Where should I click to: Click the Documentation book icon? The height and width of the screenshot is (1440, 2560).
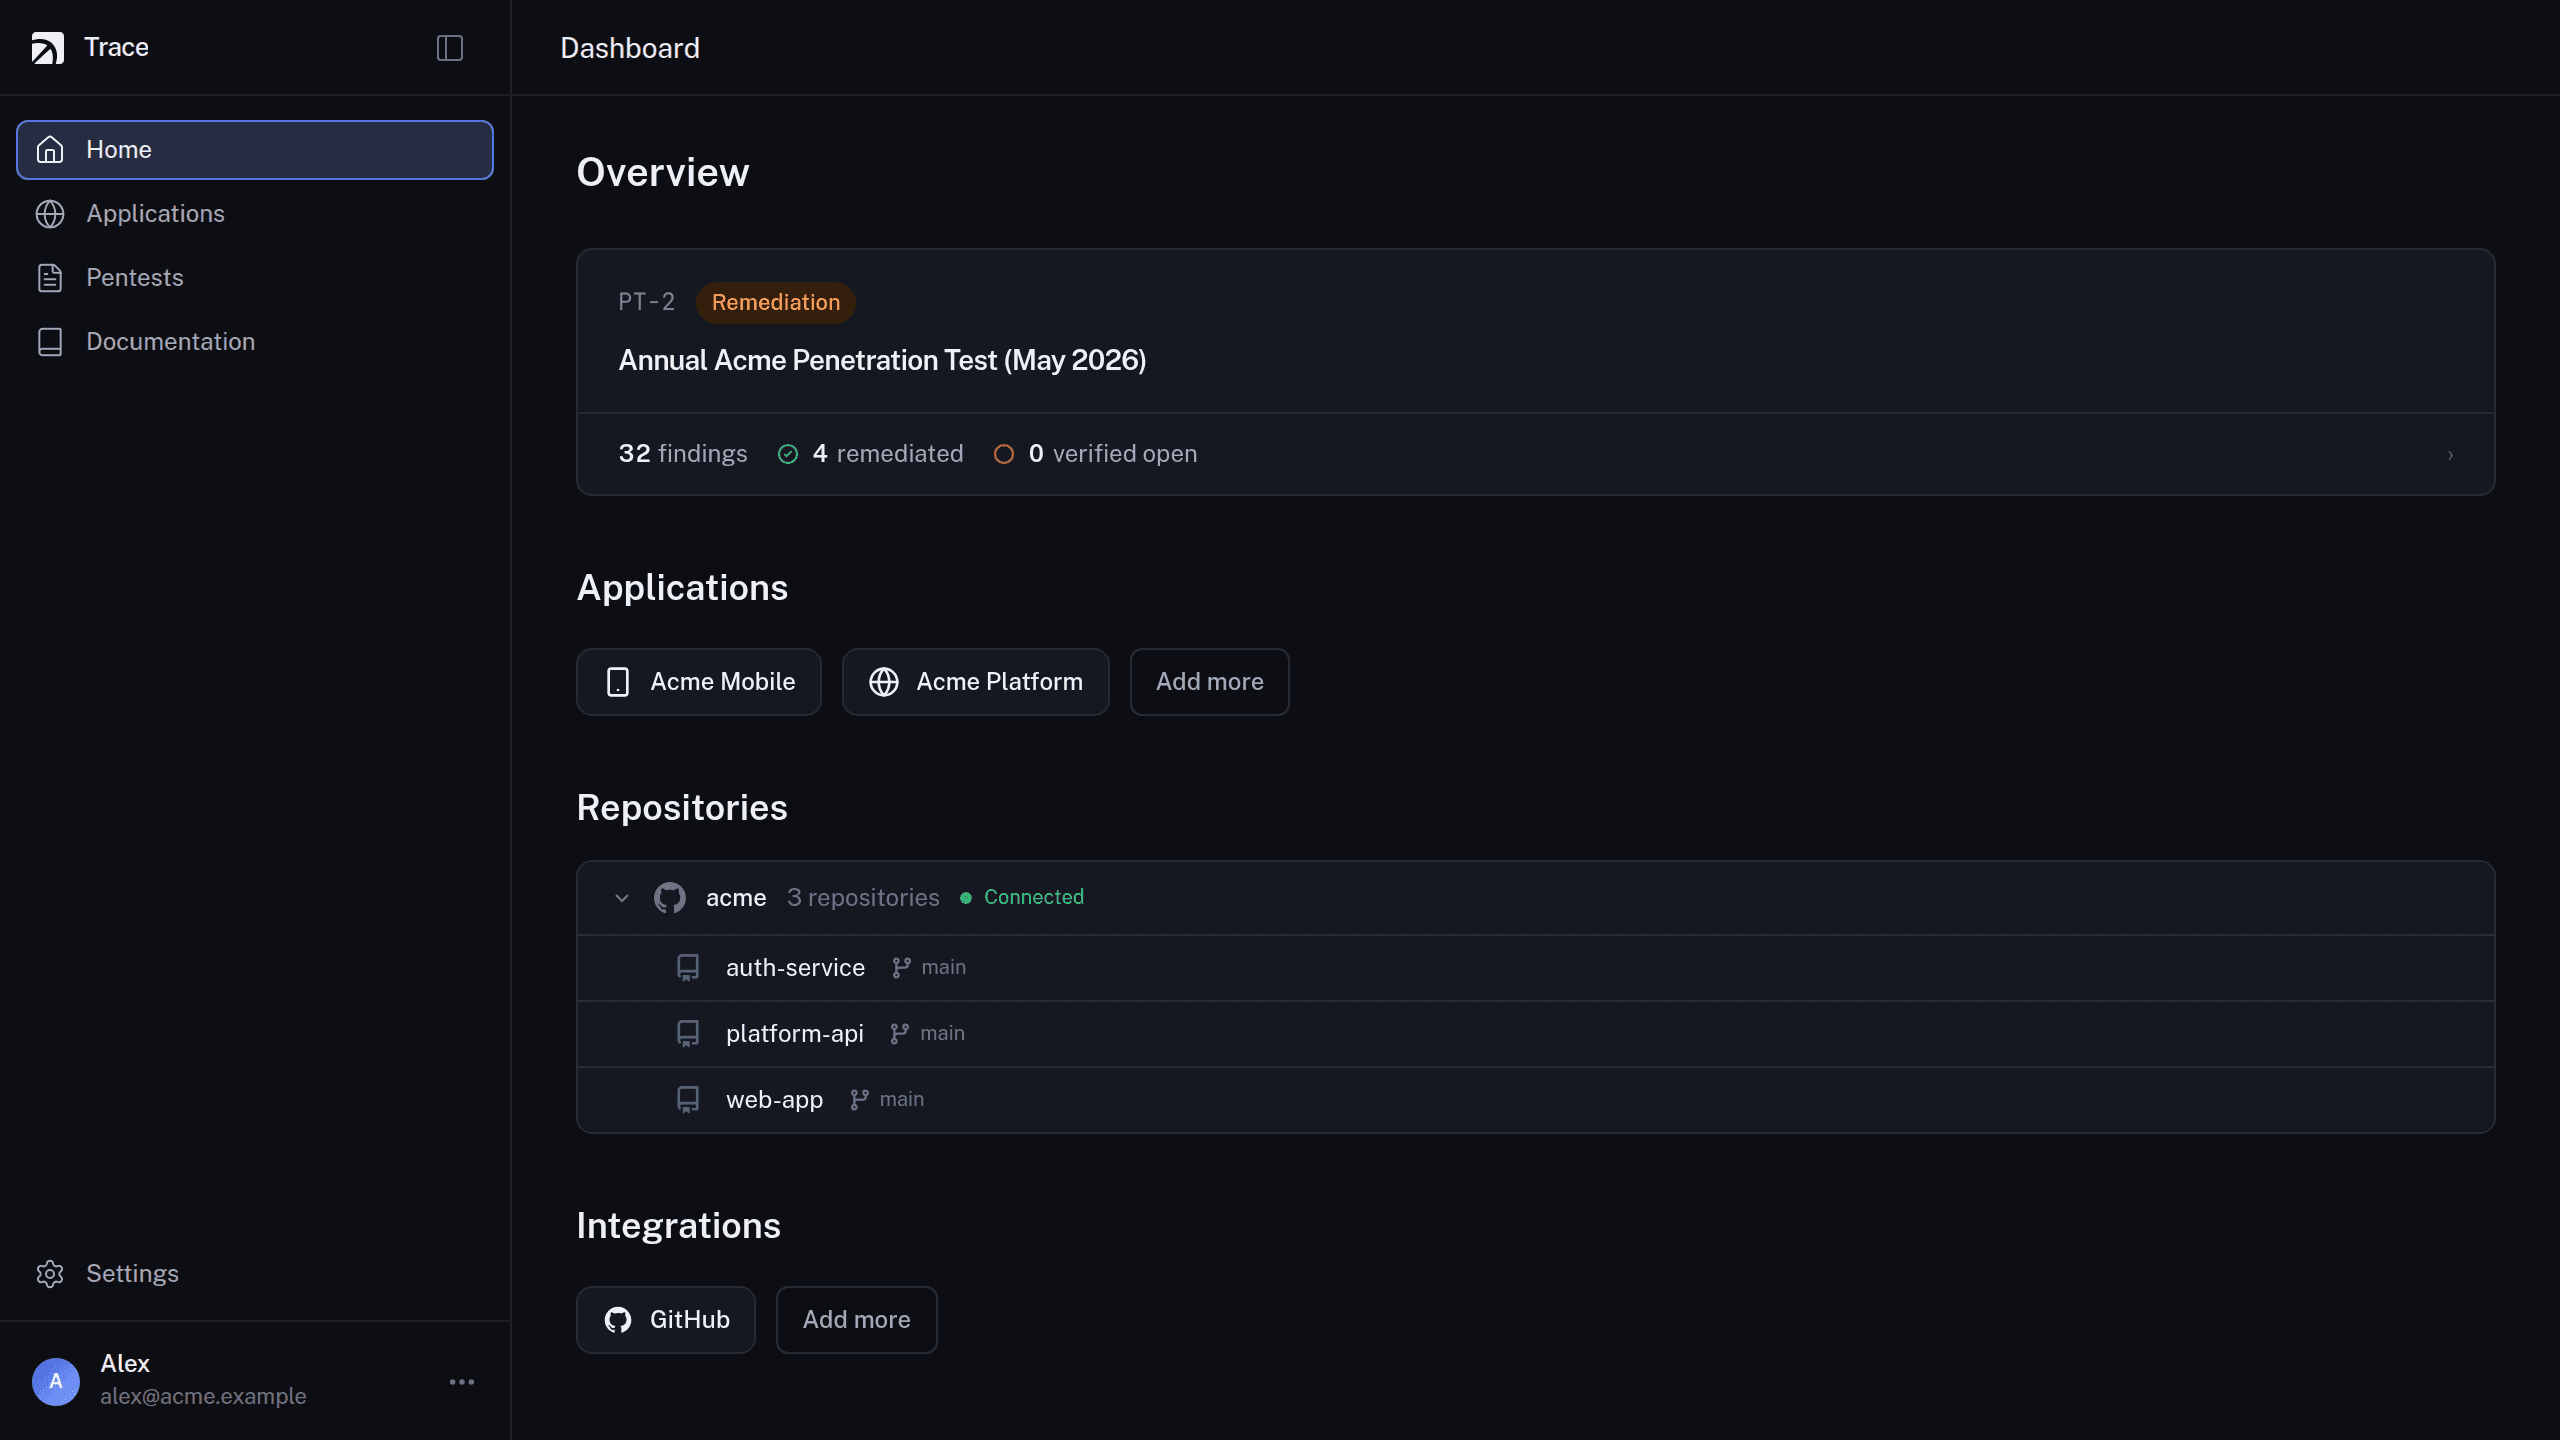[50, 342]
